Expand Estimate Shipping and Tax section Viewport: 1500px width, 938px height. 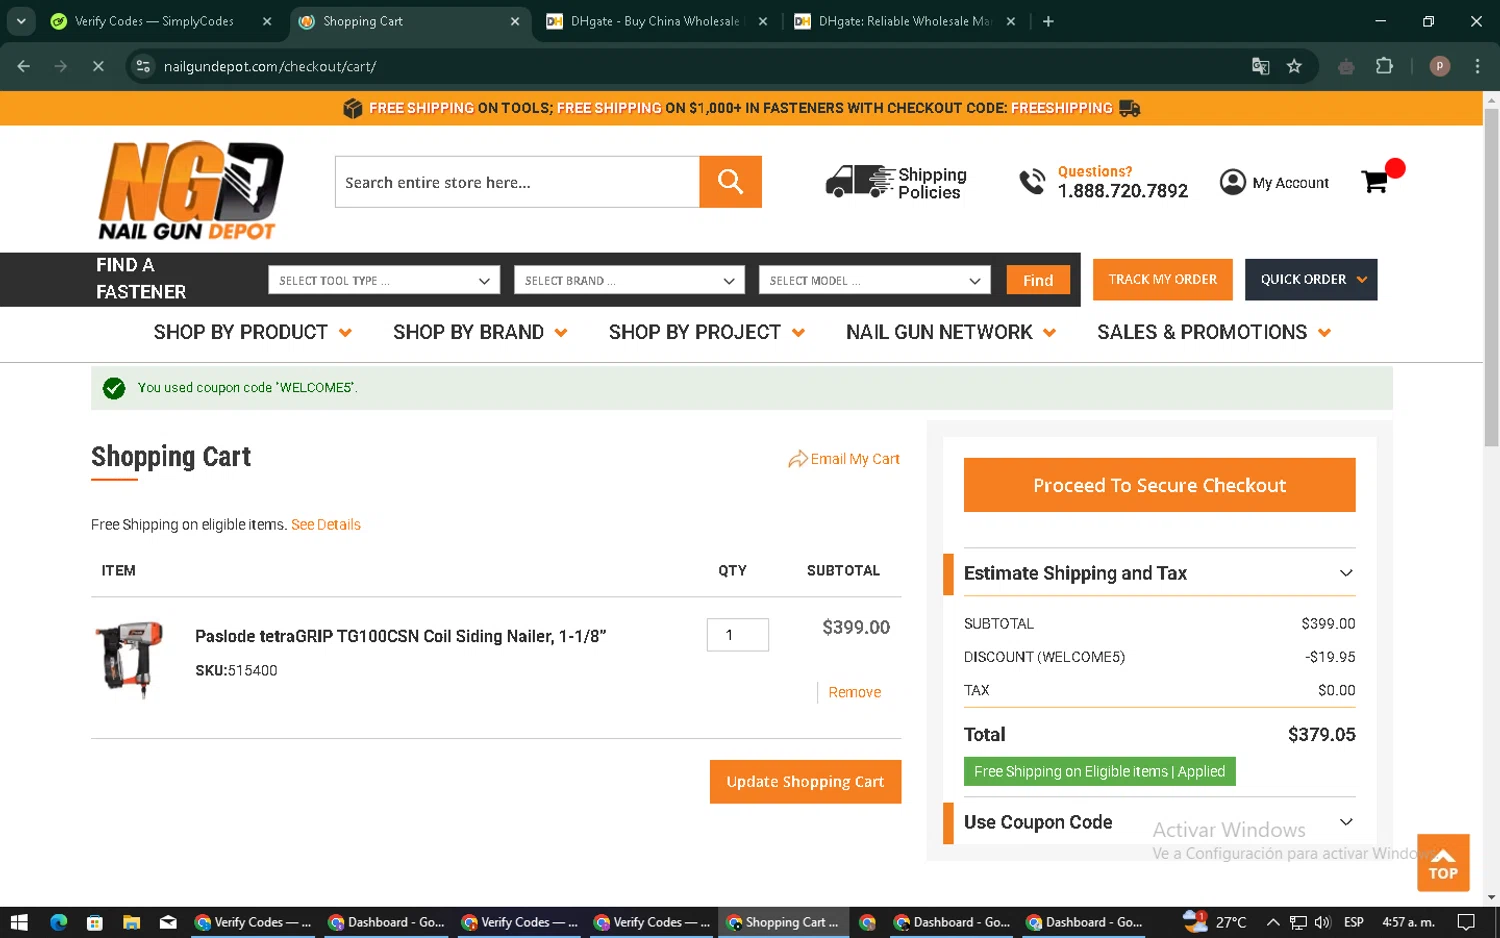pos(1159,573)
